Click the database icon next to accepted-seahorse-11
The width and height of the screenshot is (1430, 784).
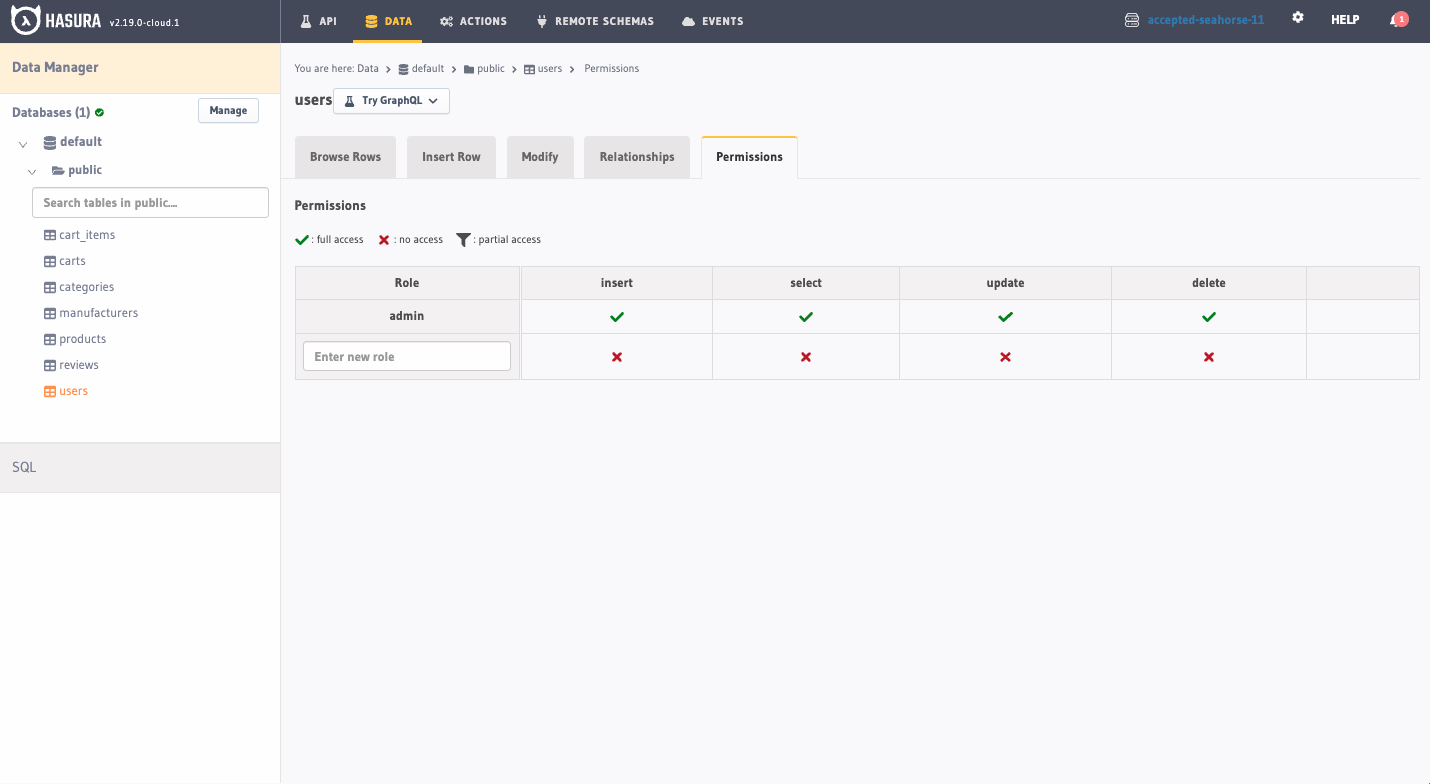click(1131, 18)
